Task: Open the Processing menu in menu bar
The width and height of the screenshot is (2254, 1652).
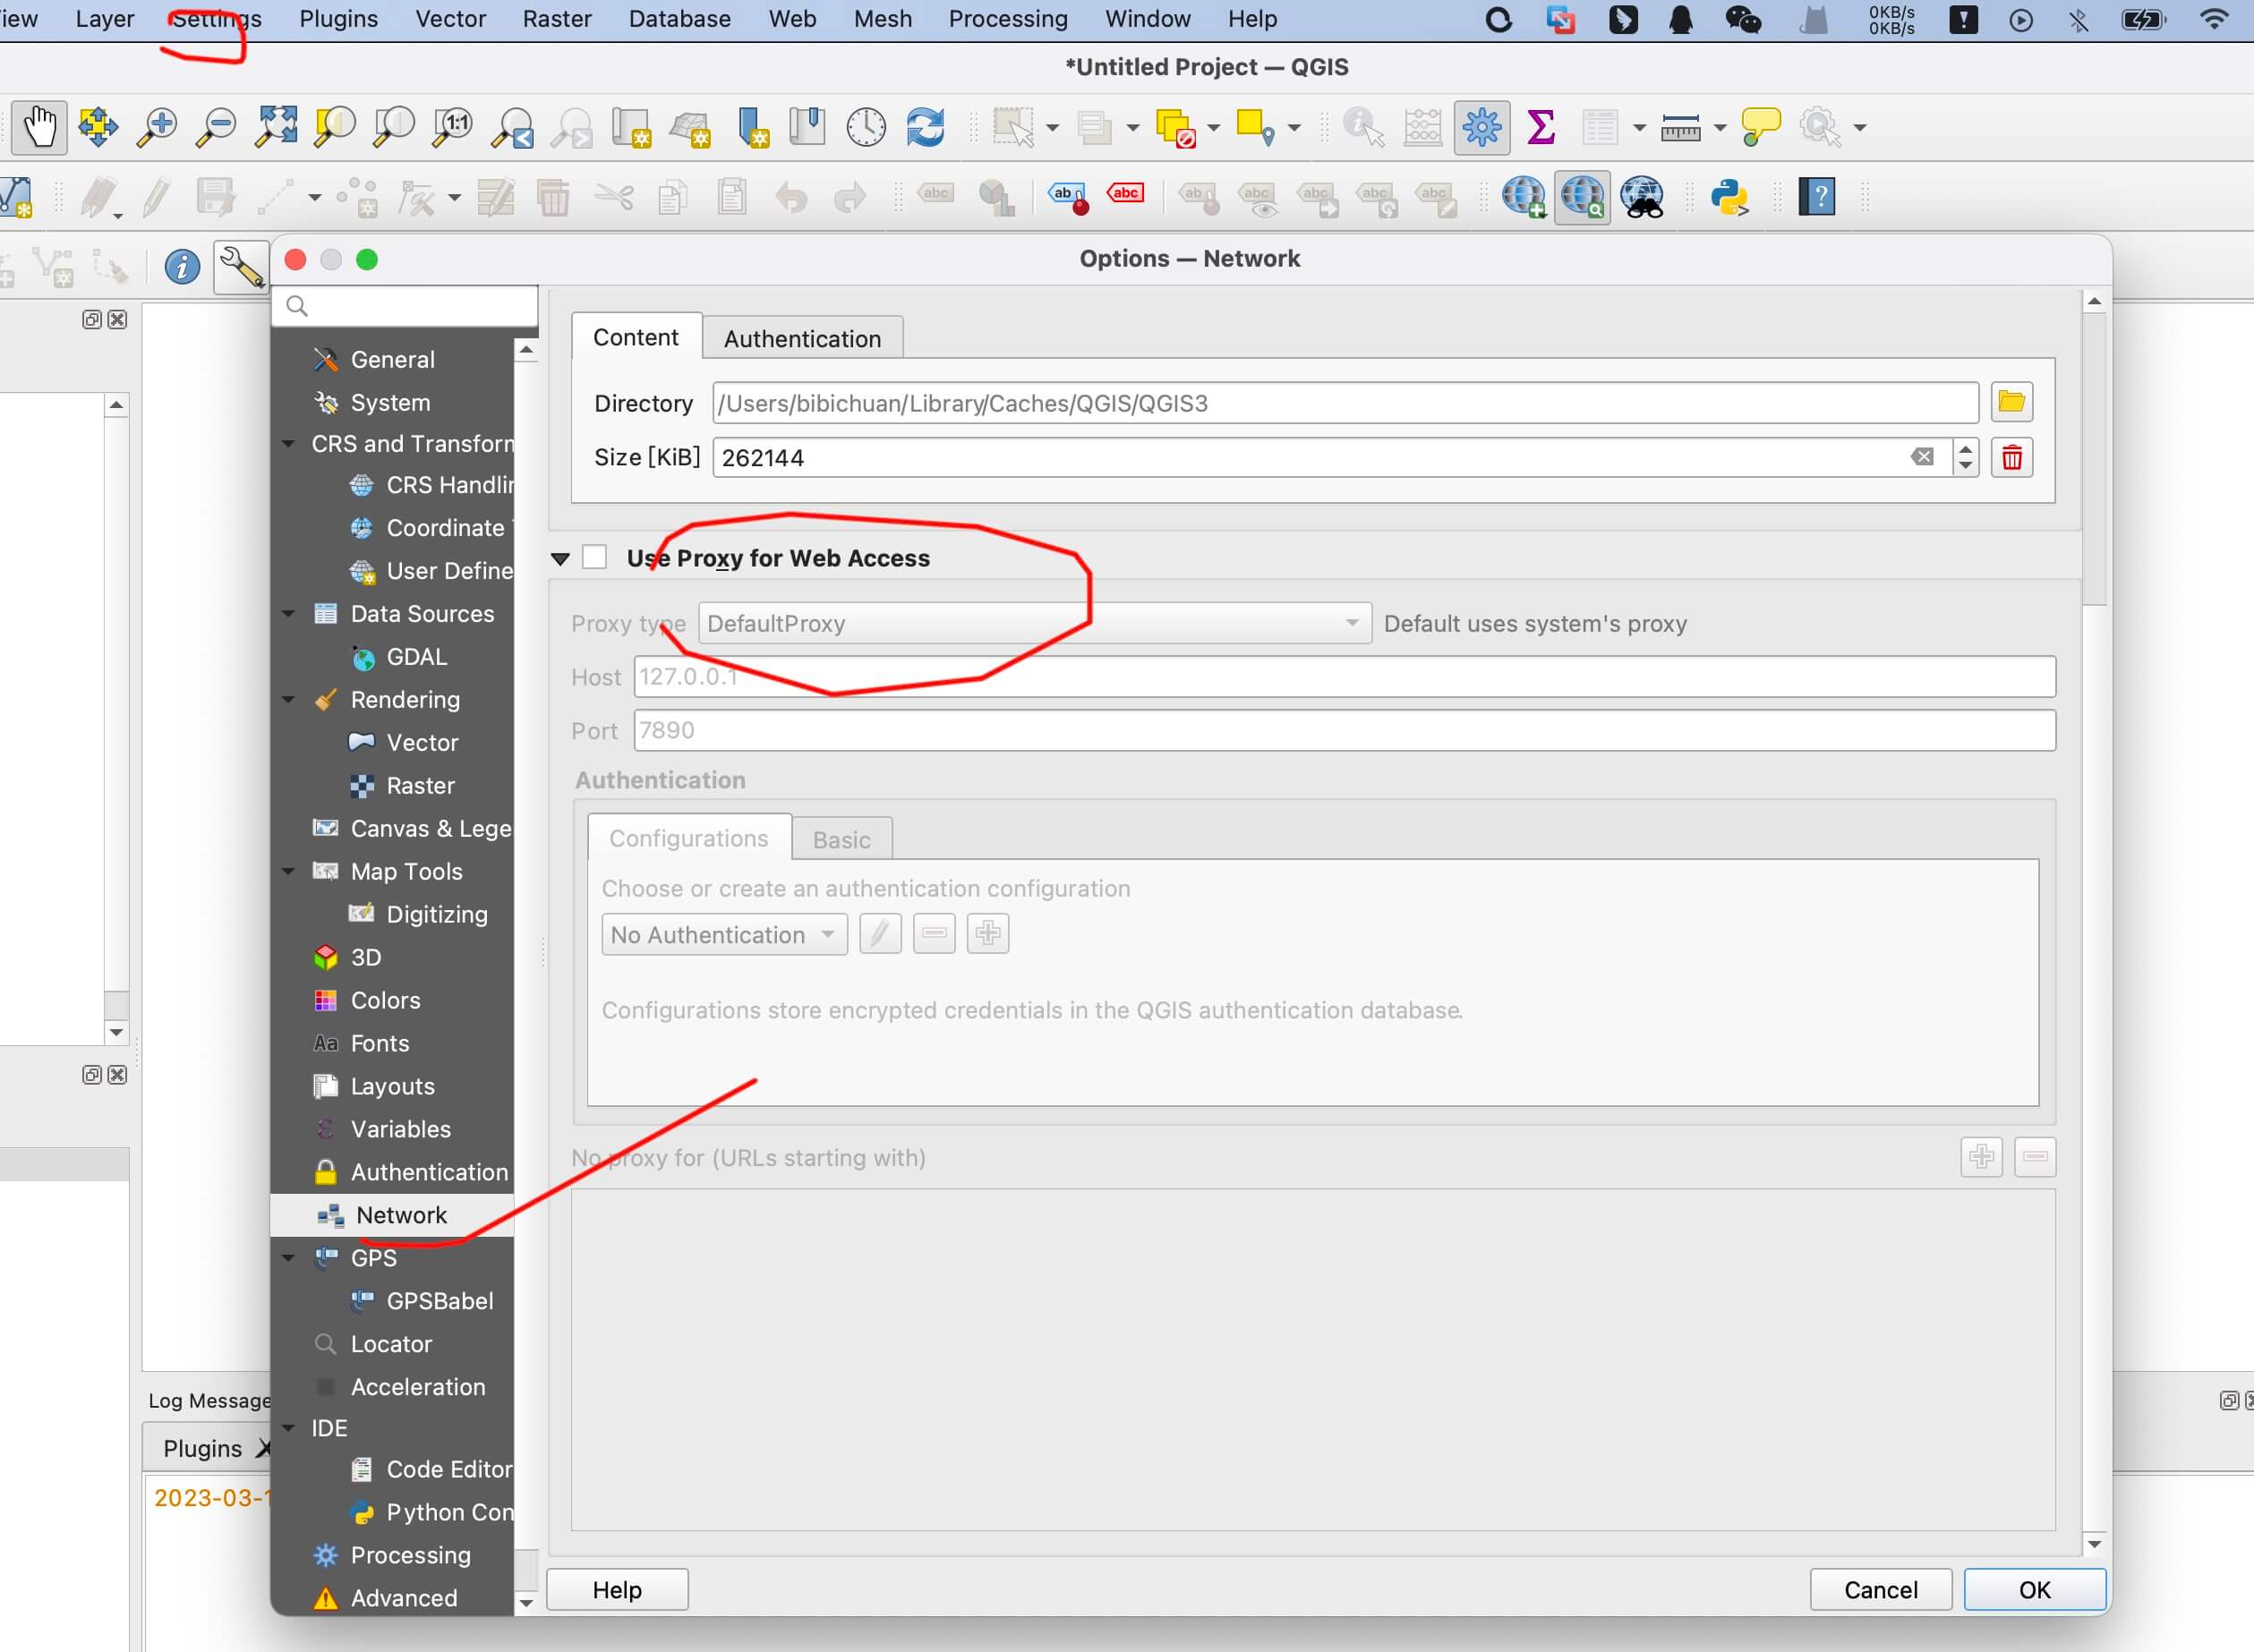Action: [x=1007, y=19]
